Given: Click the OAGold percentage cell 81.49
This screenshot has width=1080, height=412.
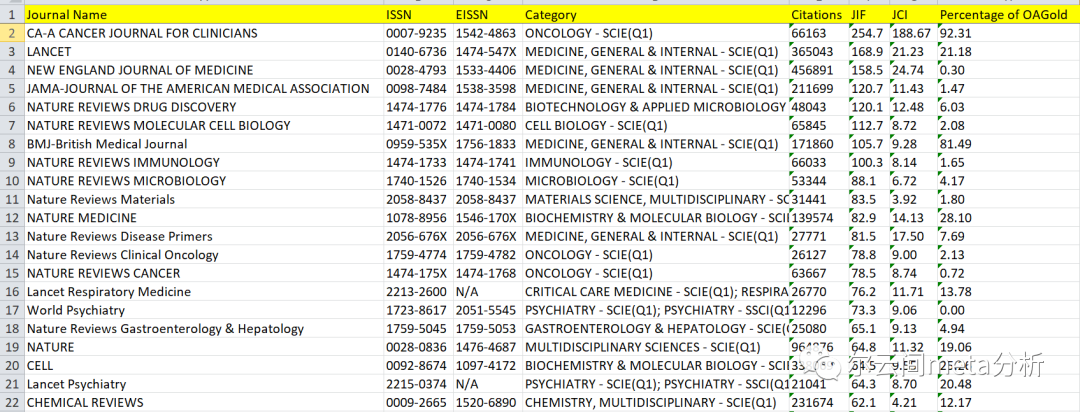Looking at the screenshot, I should tap(957, 144).
